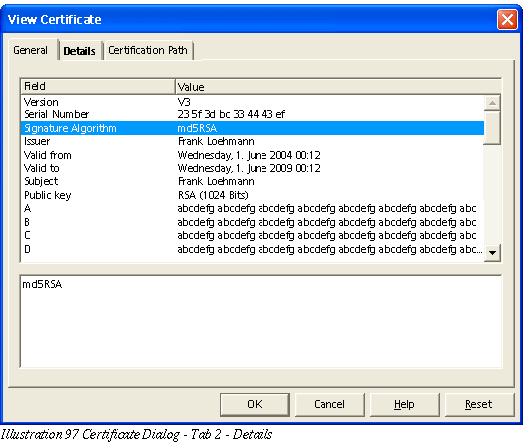Select the Public key row
The height and width of the screenshot is (442, 525).
pyautogui.click(x=252, y=195)
